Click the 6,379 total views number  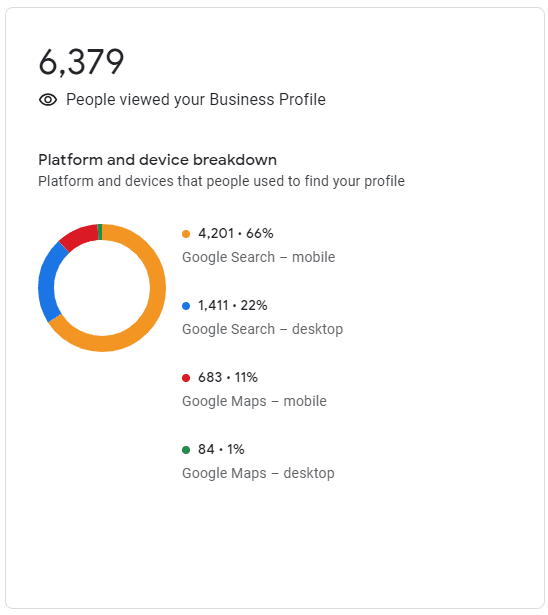(81, 62)
